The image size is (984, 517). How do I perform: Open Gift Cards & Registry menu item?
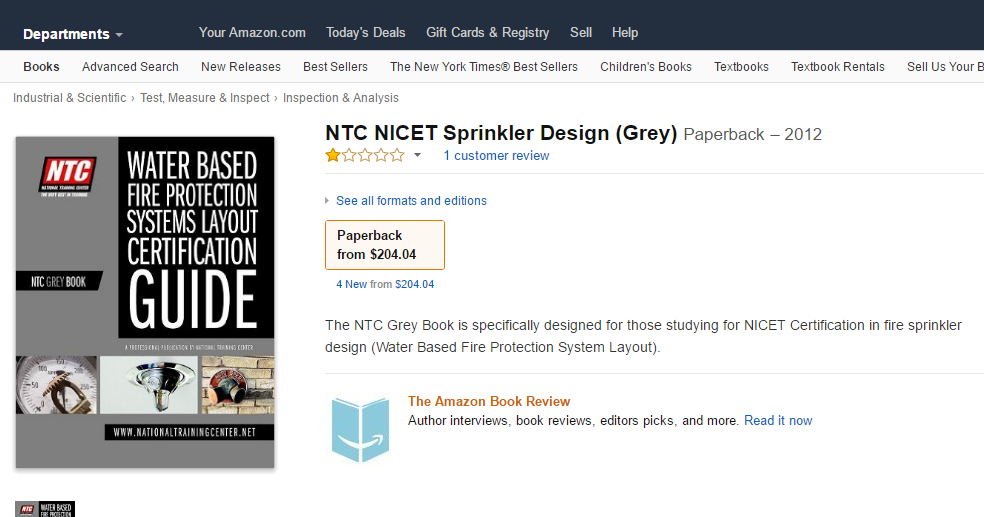pyautogui.click(x=487, y=32)
